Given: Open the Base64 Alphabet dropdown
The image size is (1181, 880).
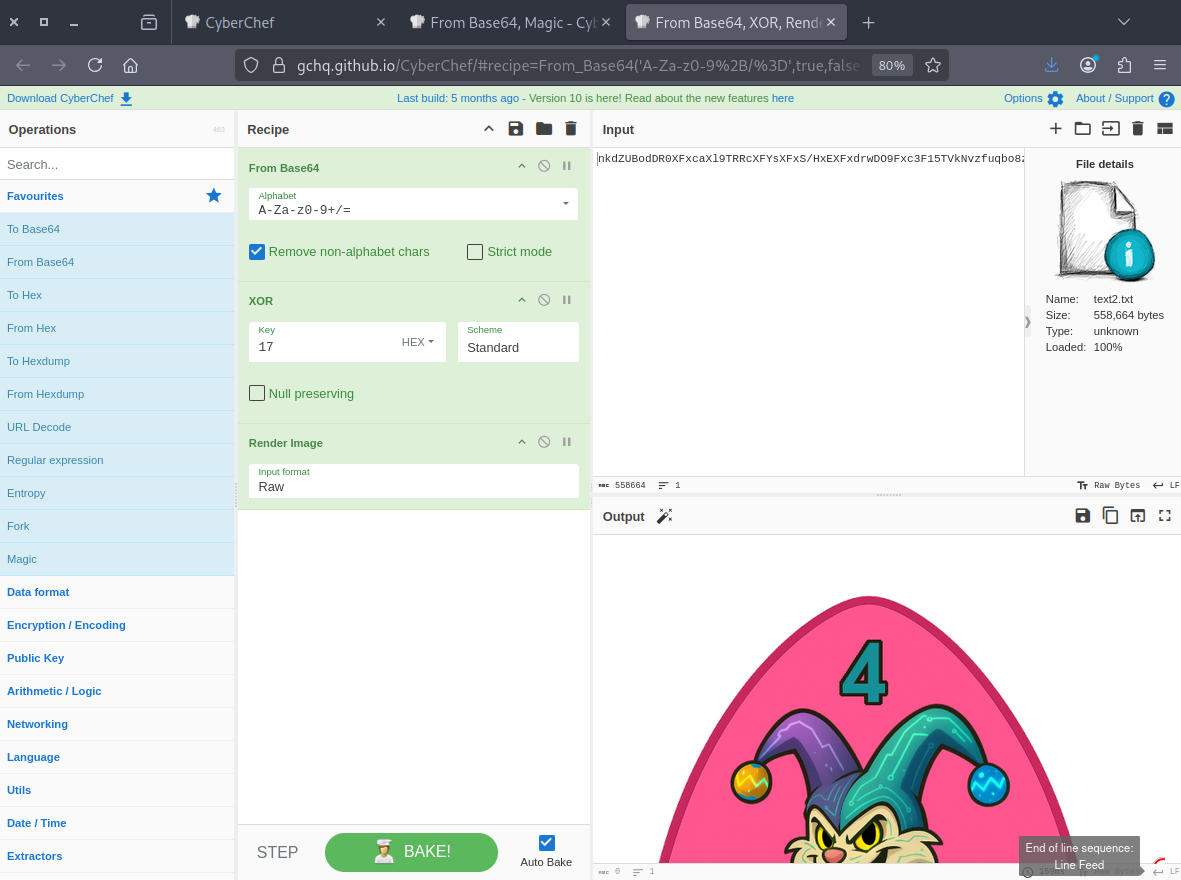Looking at the screenshot, I should pos(565,204).
